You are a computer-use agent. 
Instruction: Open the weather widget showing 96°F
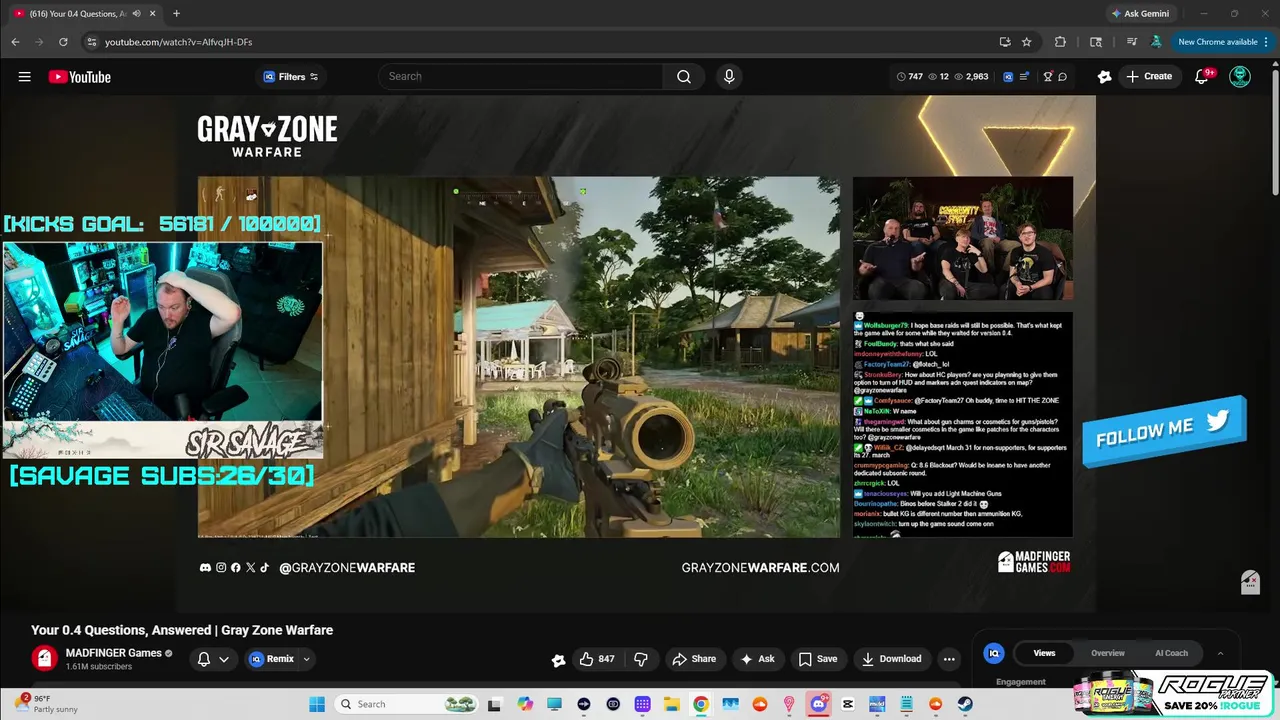pos(44,704)
